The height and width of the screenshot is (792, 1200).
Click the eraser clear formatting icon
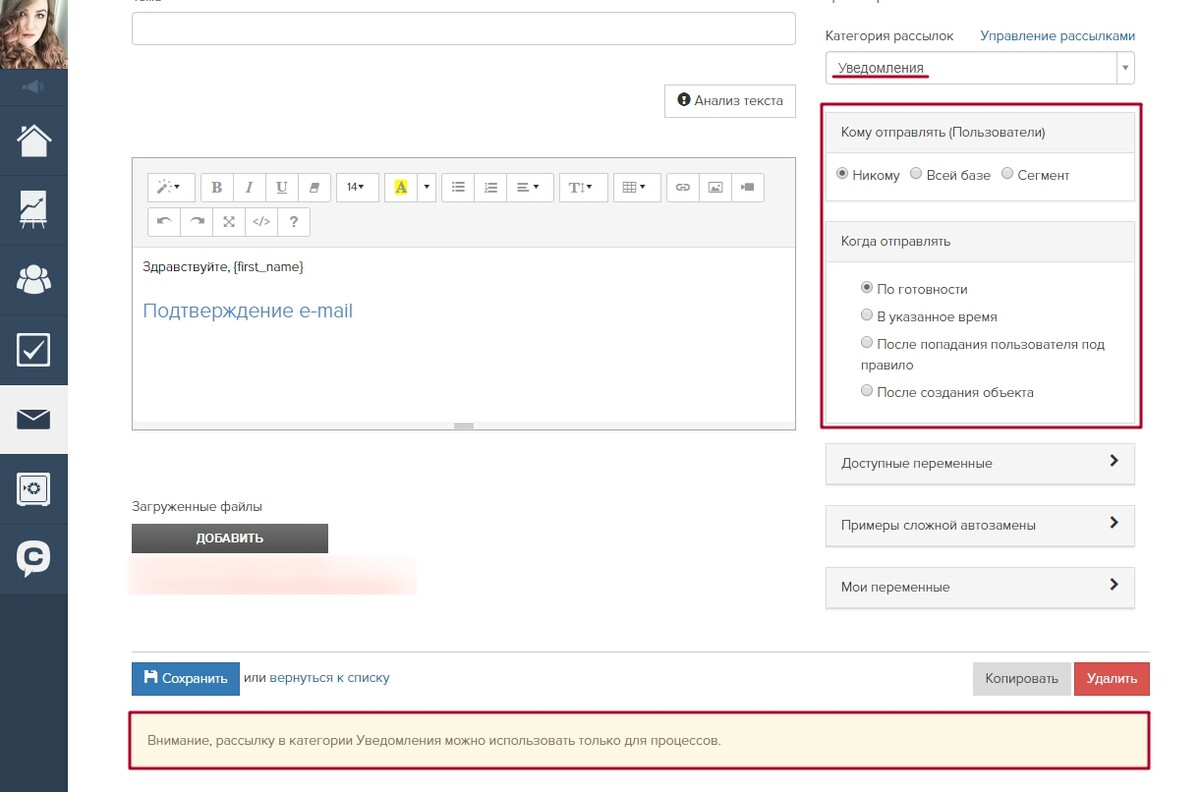314,187
